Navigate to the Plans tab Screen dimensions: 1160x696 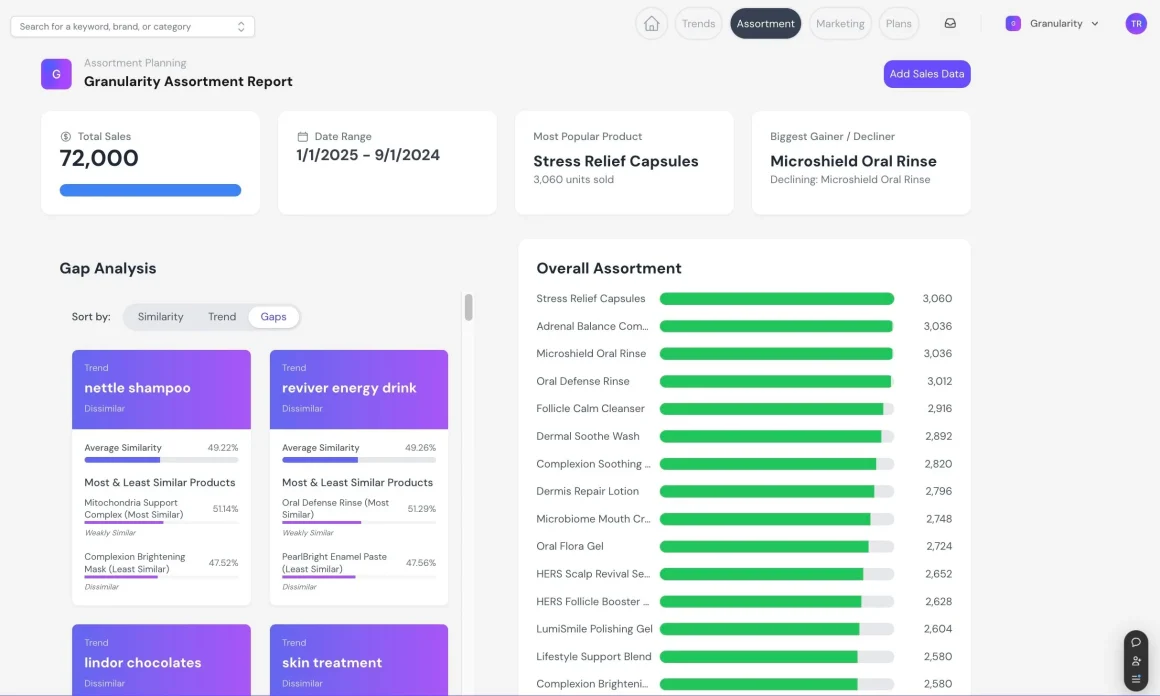(898, 24)
